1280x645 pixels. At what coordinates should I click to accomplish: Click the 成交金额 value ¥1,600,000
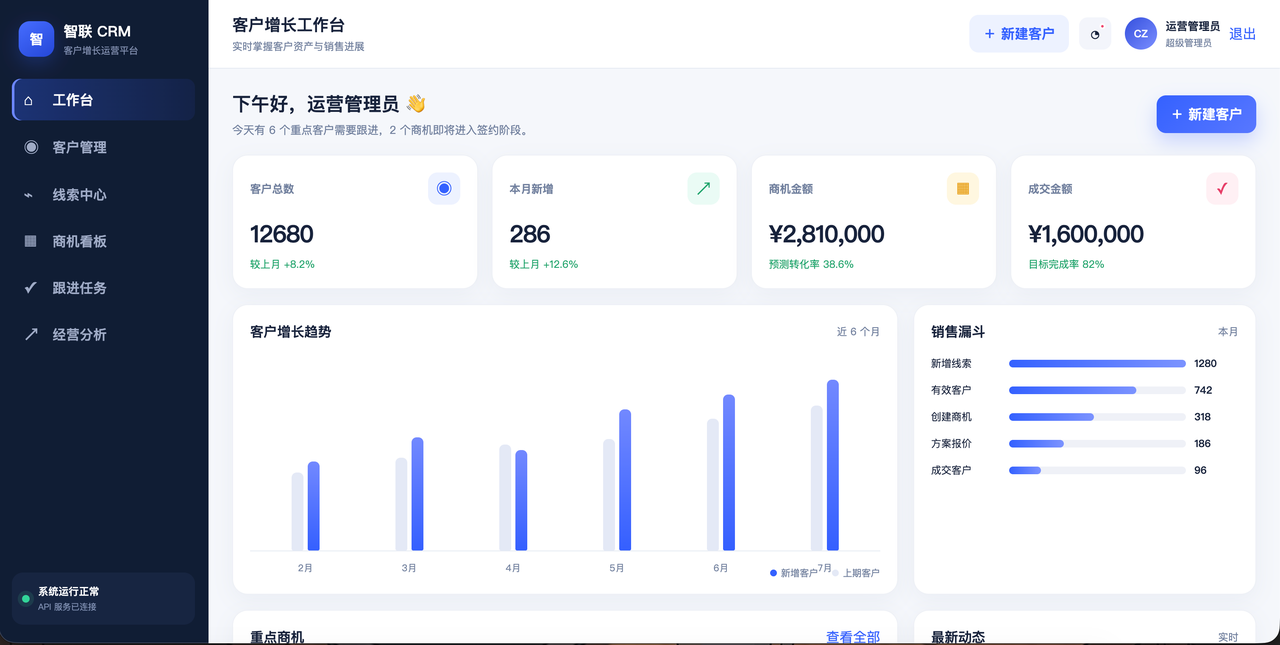pos(1086,234)
